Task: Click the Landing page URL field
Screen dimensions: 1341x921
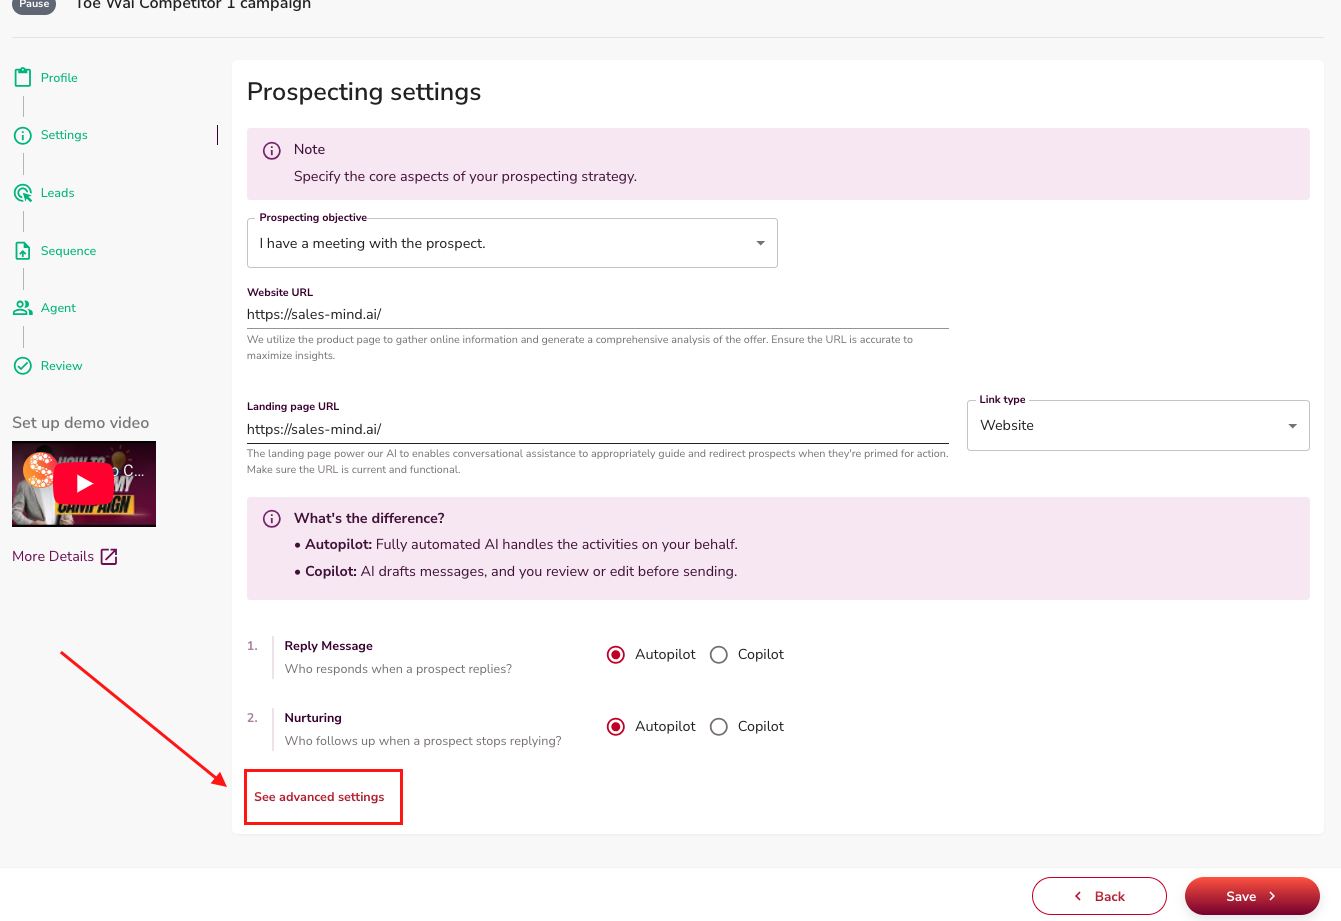Action: coord(597,429)
